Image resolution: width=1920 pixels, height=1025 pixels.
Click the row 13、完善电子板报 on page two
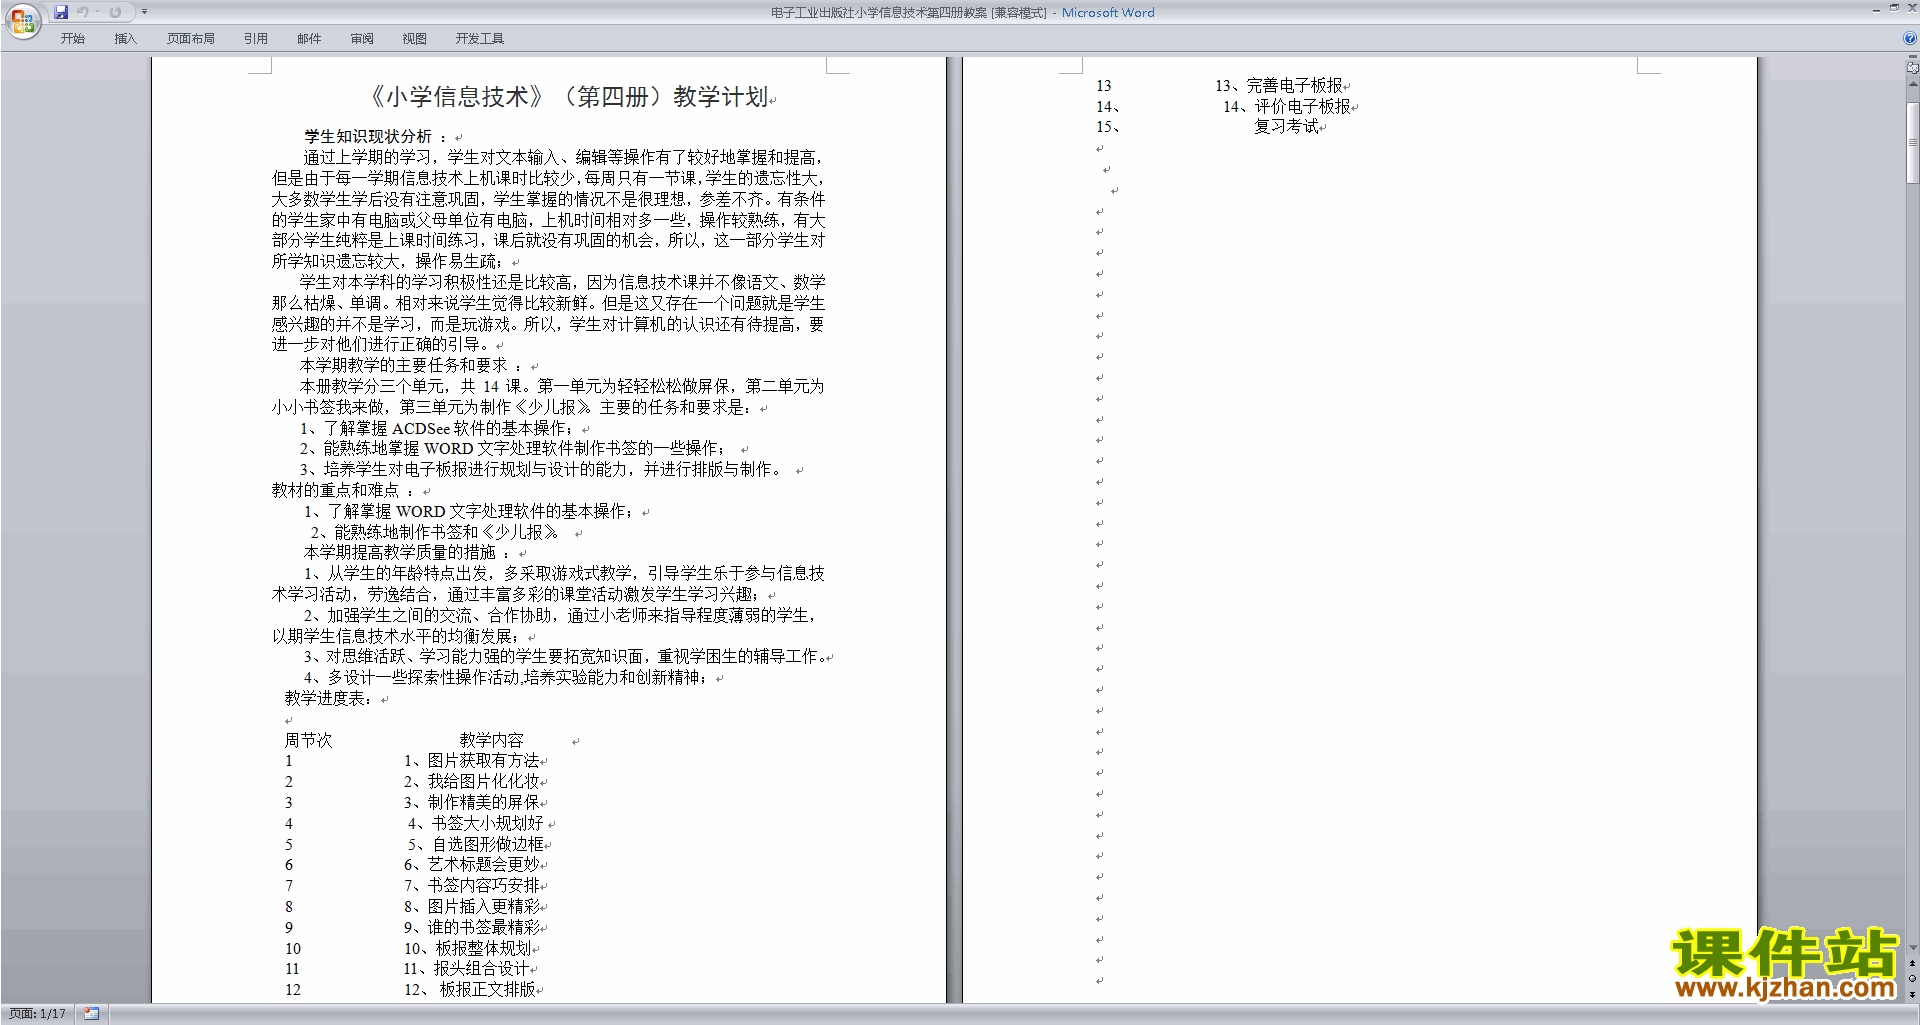point(1279,86)
